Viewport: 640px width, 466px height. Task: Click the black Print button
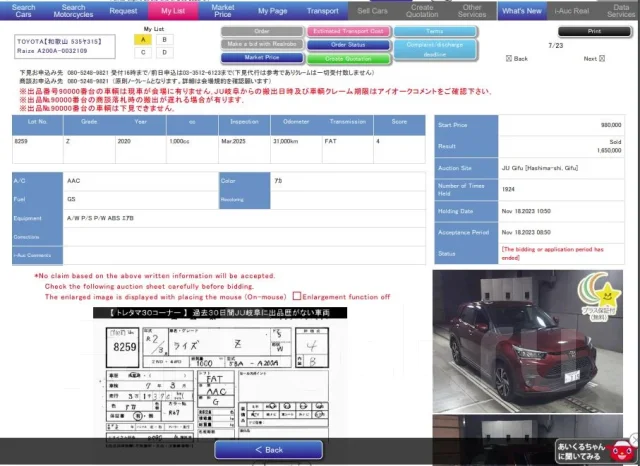pyautogui.click(x=594, y=31)
